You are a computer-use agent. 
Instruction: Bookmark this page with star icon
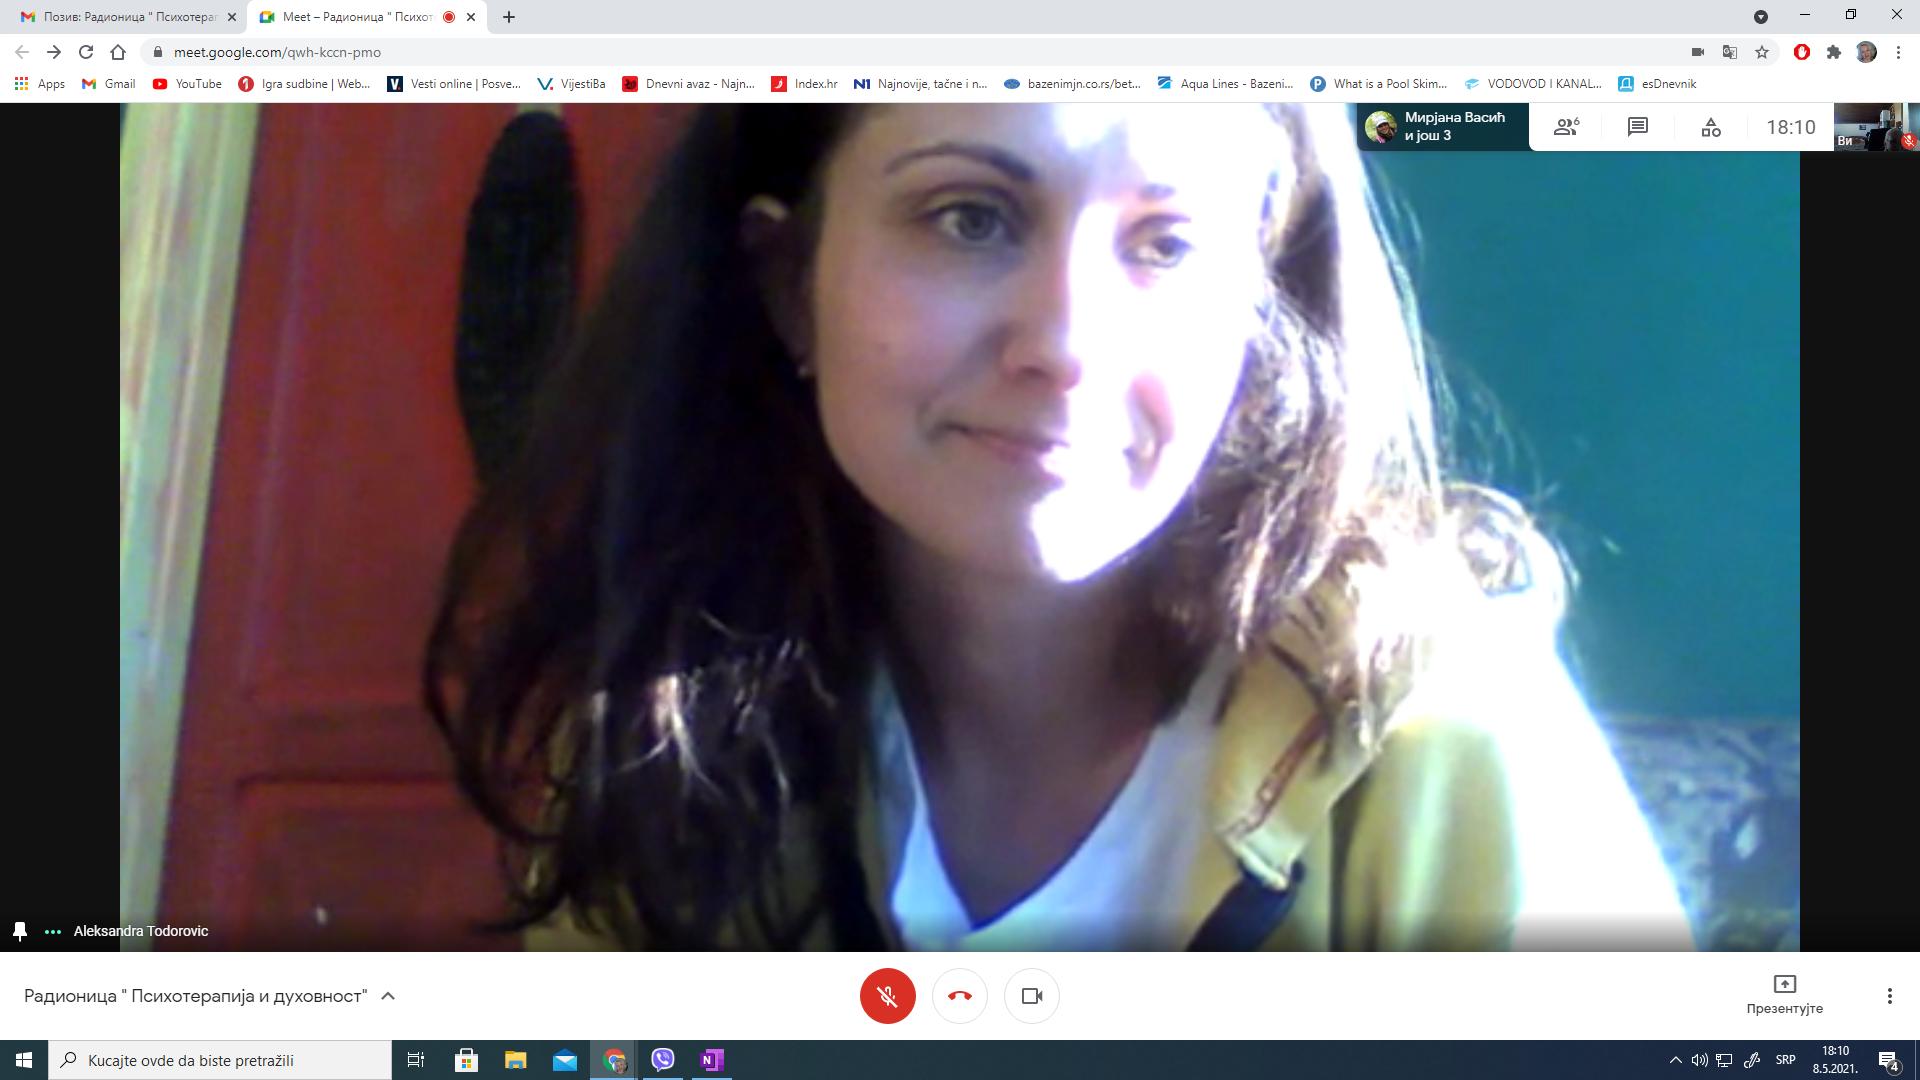1762,52
